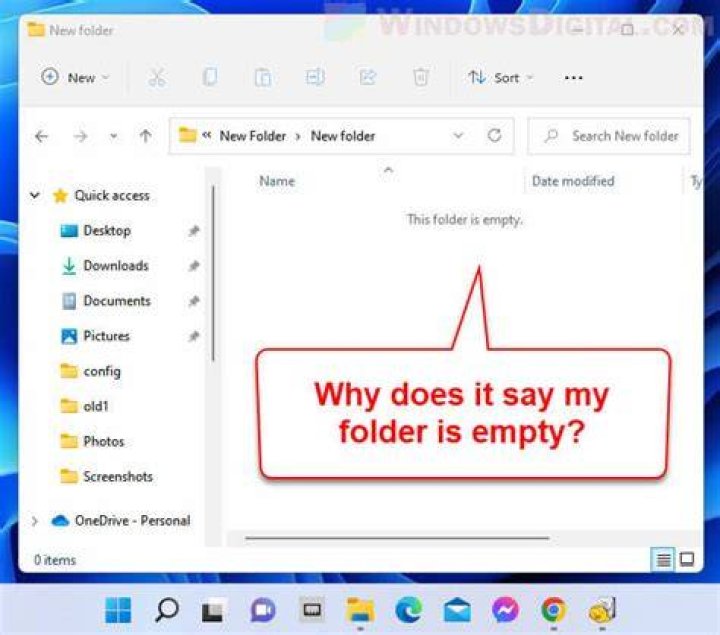Click the Share icon in toolbar

coord(368,78)
